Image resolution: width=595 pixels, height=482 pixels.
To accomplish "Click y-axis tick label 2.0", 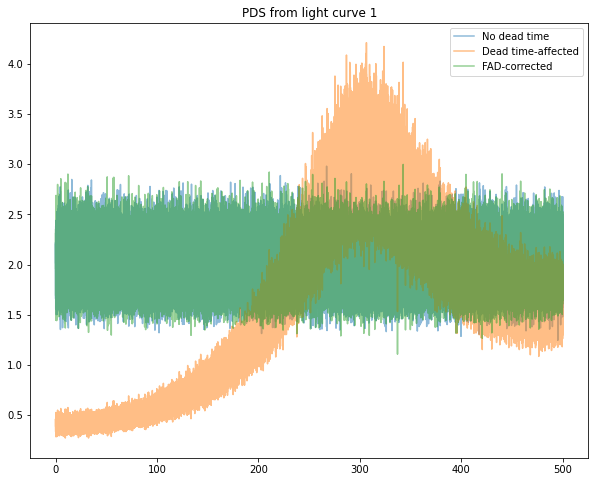I will 15,265.
